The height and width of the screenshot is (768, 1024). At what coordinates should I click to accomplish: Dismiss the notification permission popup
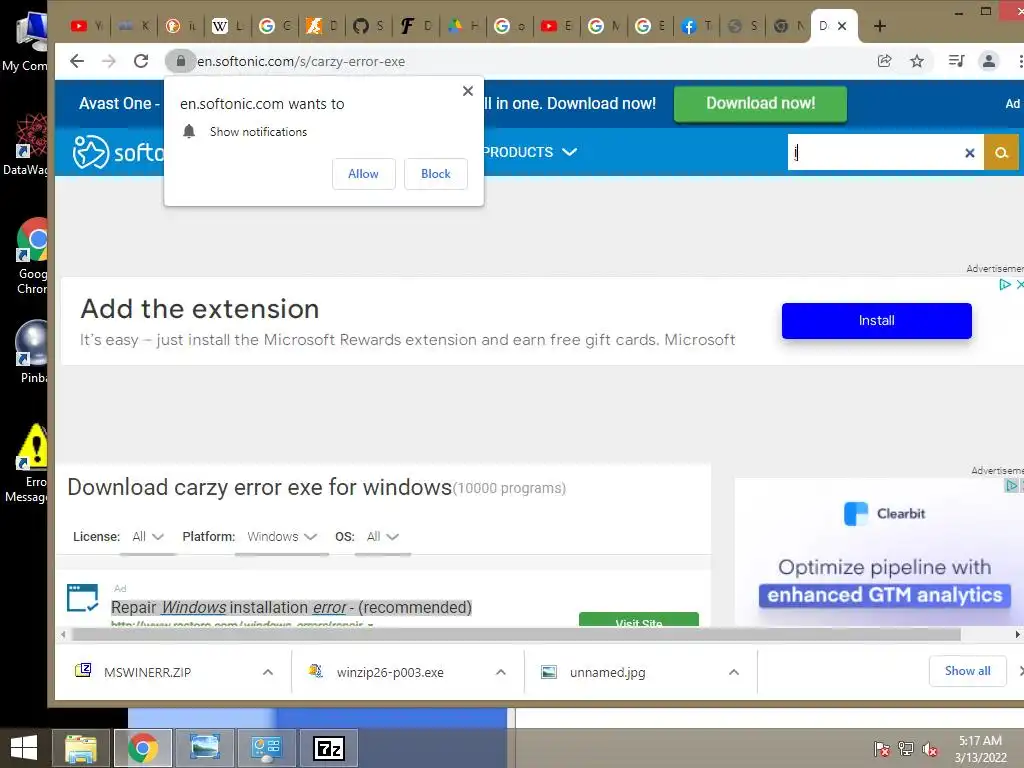coord(468,91)
